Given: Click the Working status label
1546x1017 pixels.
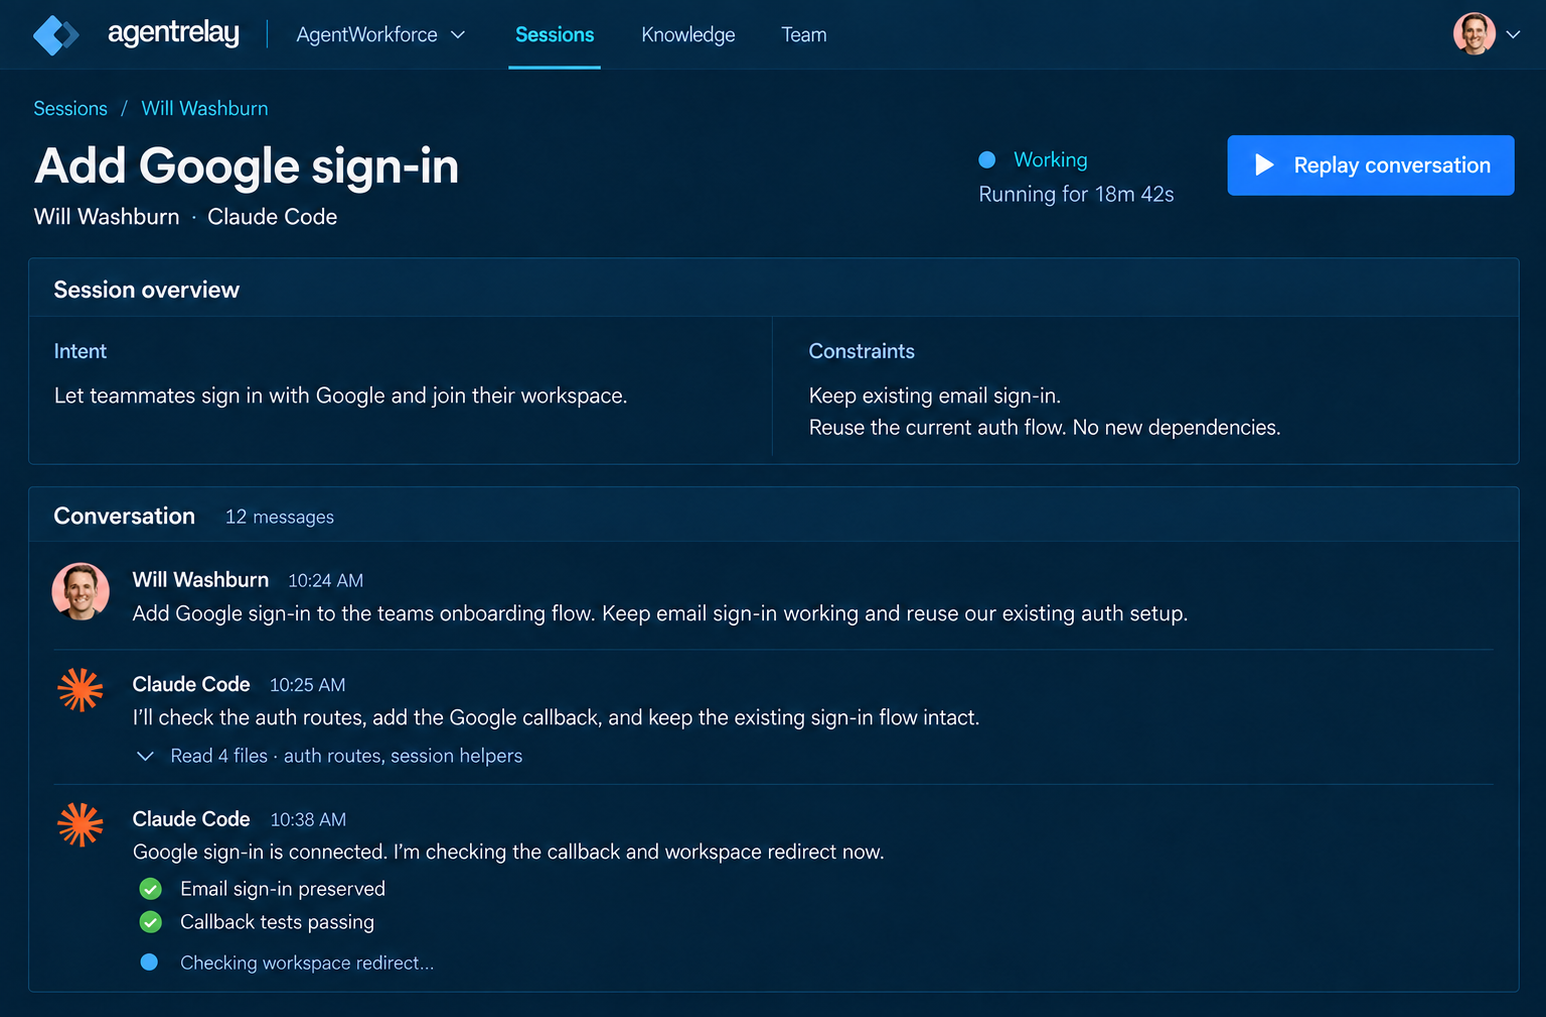Looking at the screenshot, I should coord(1050,160).
